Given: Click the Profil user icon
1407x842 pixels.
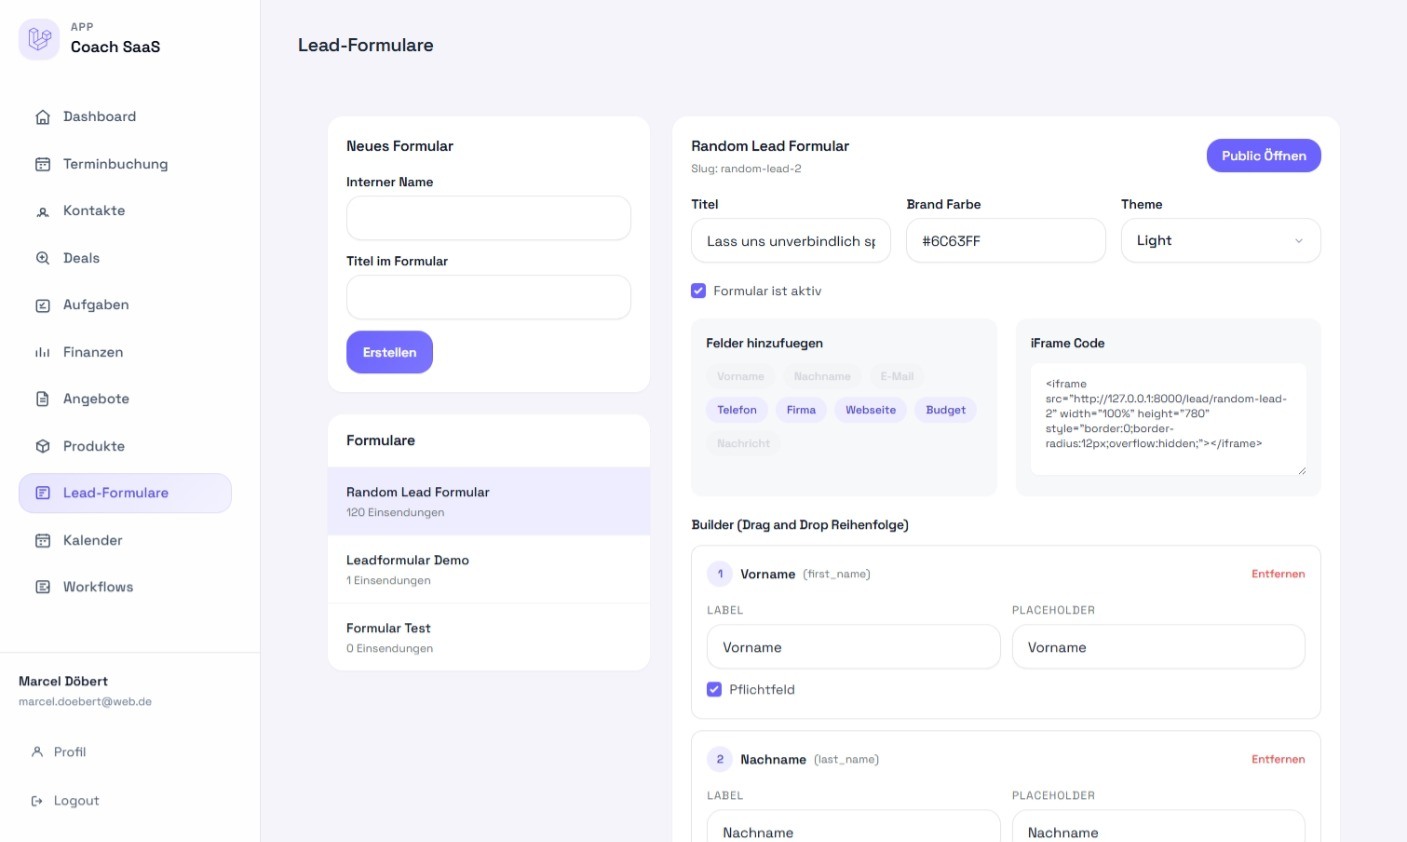Looking at the screenshot, I should (37, 752).
